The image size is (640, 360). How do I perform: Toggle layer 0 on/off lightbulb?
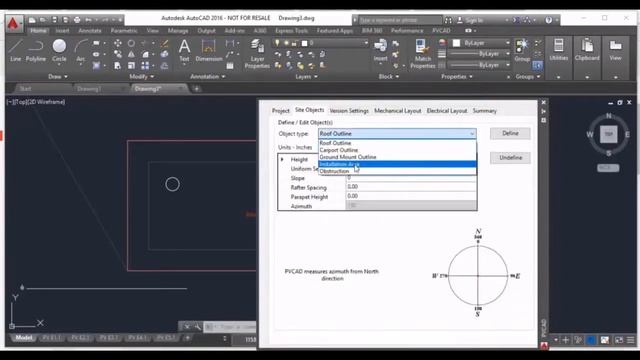(x=277, y=43)
